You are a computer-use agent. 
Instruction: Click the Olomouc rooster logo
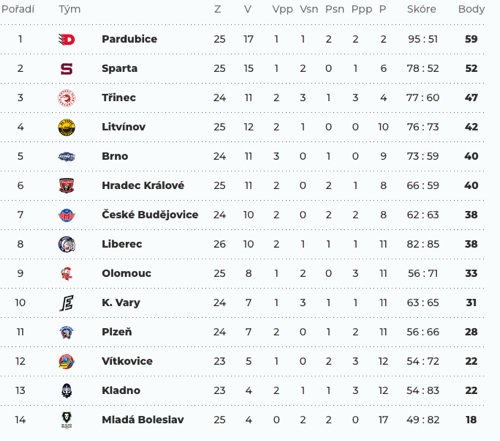66,274
